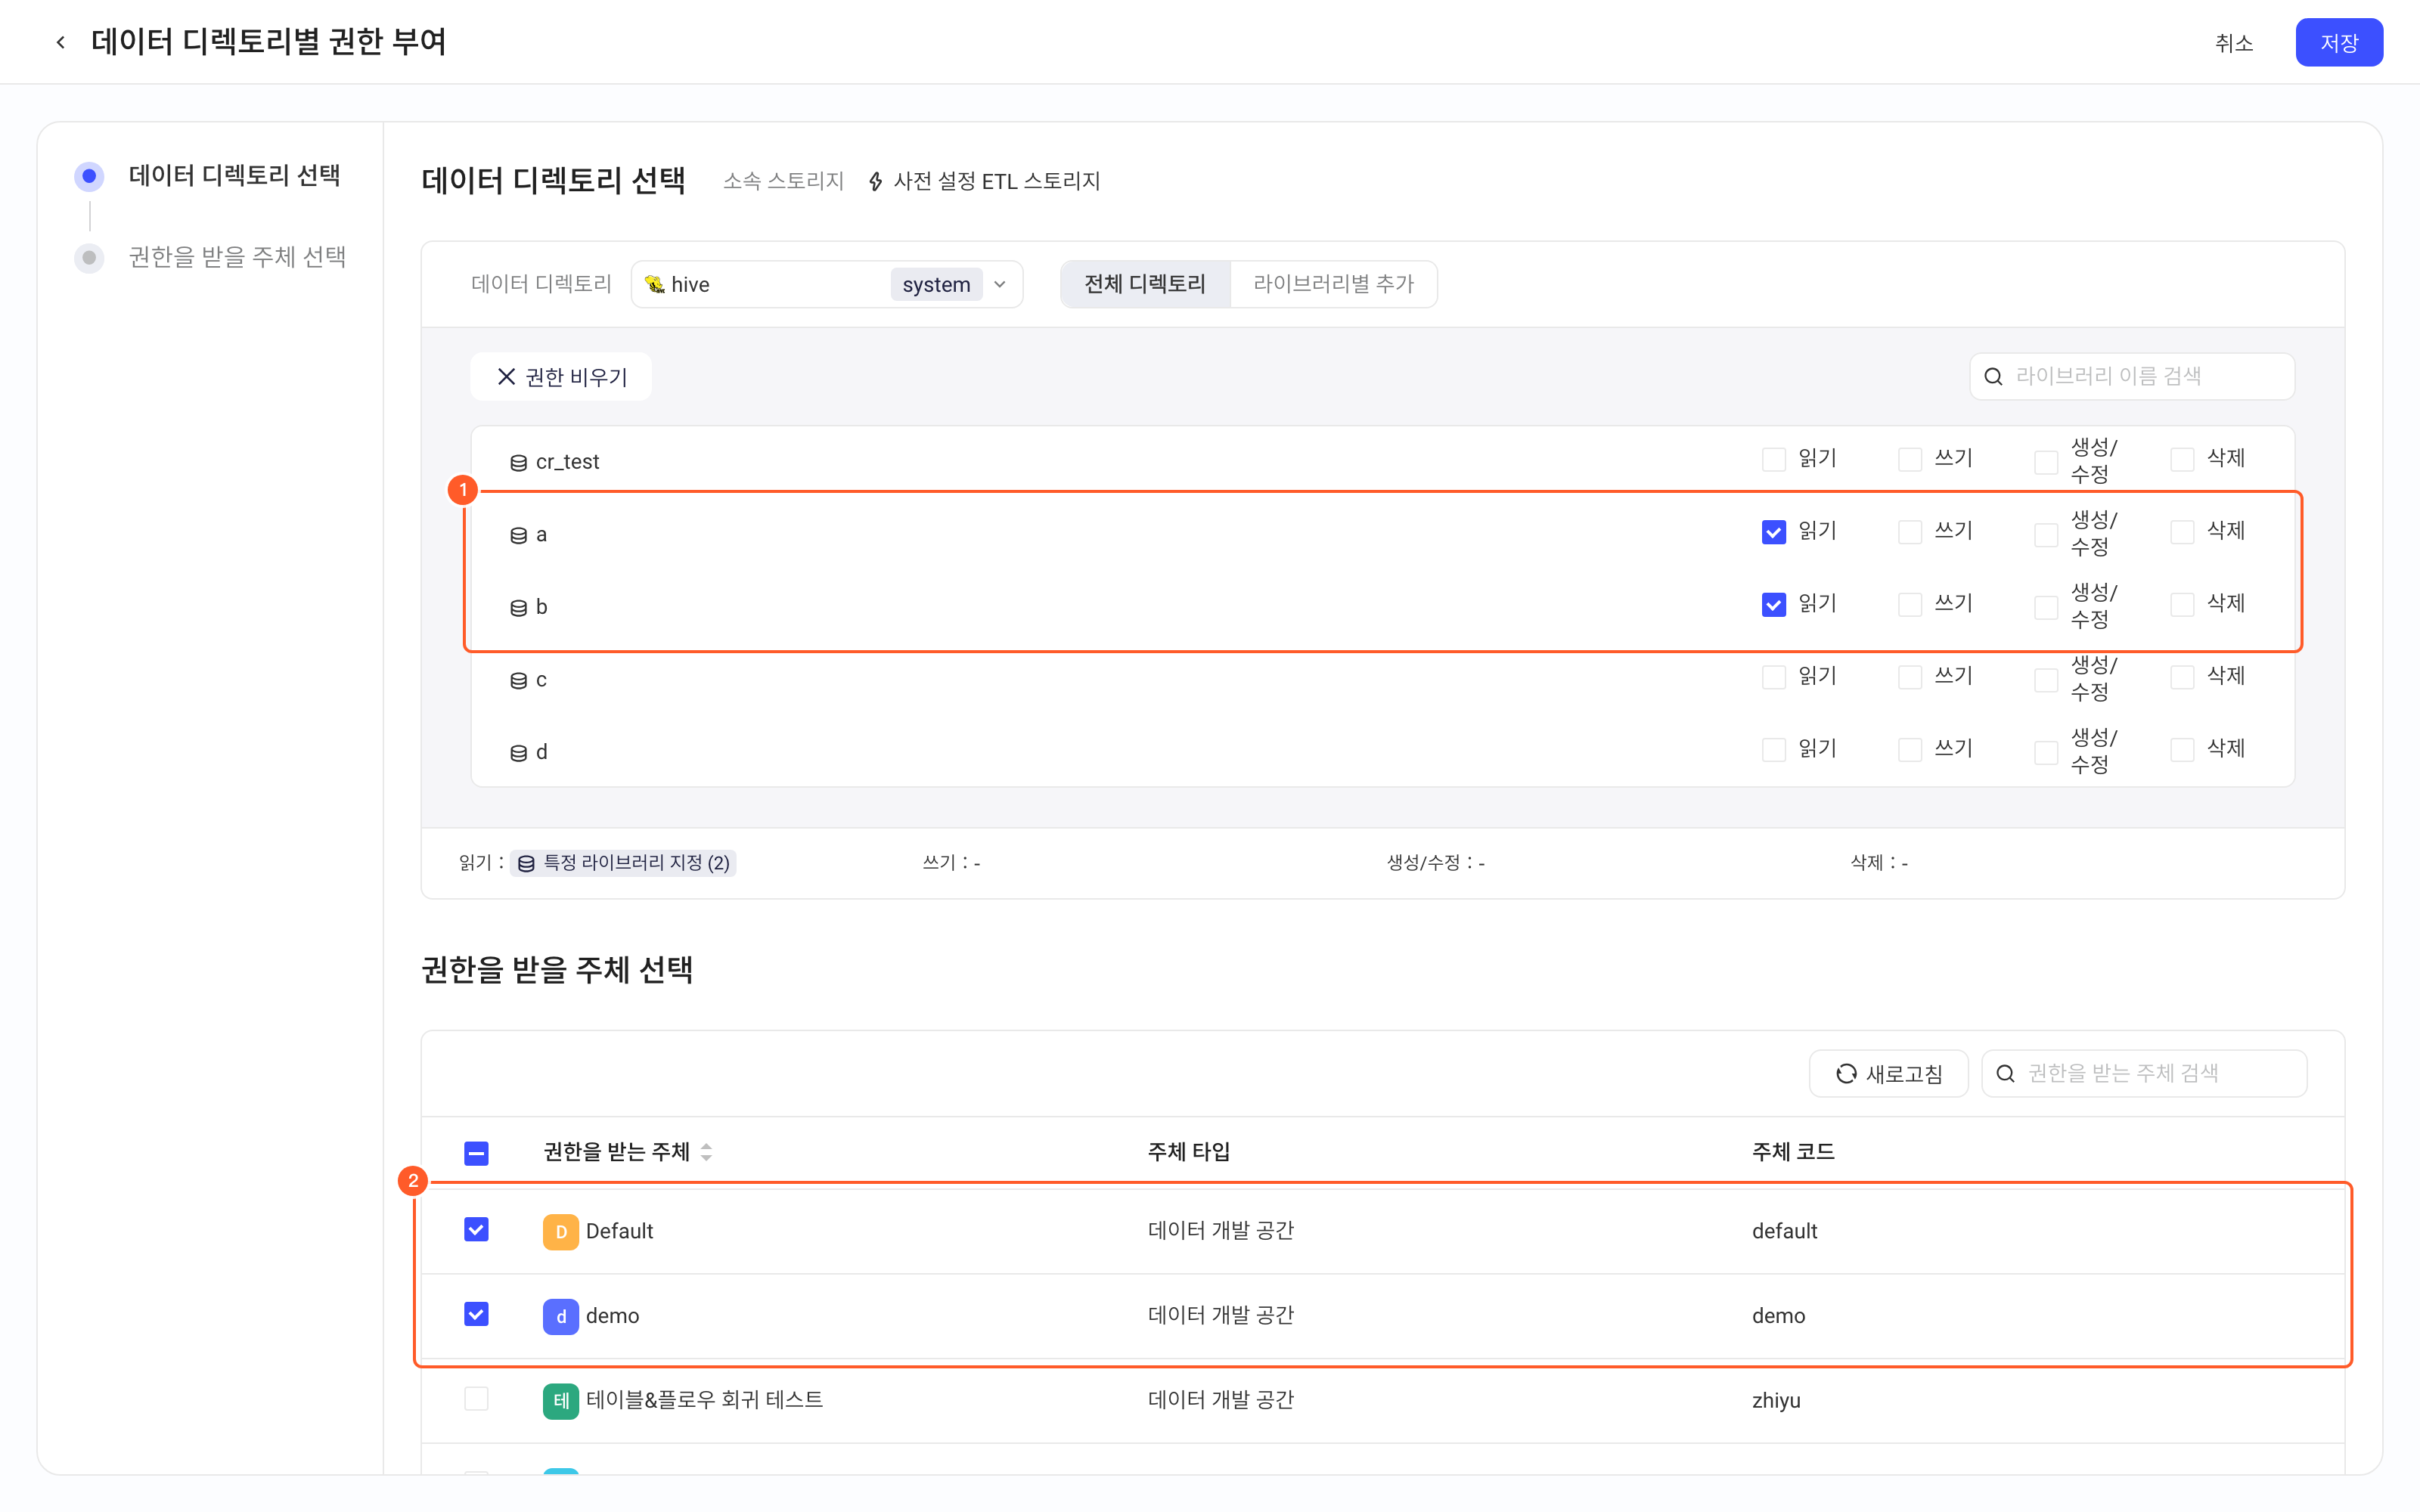
Task: Click the library search magnifier icon
Action: [x=1993, y=376]
